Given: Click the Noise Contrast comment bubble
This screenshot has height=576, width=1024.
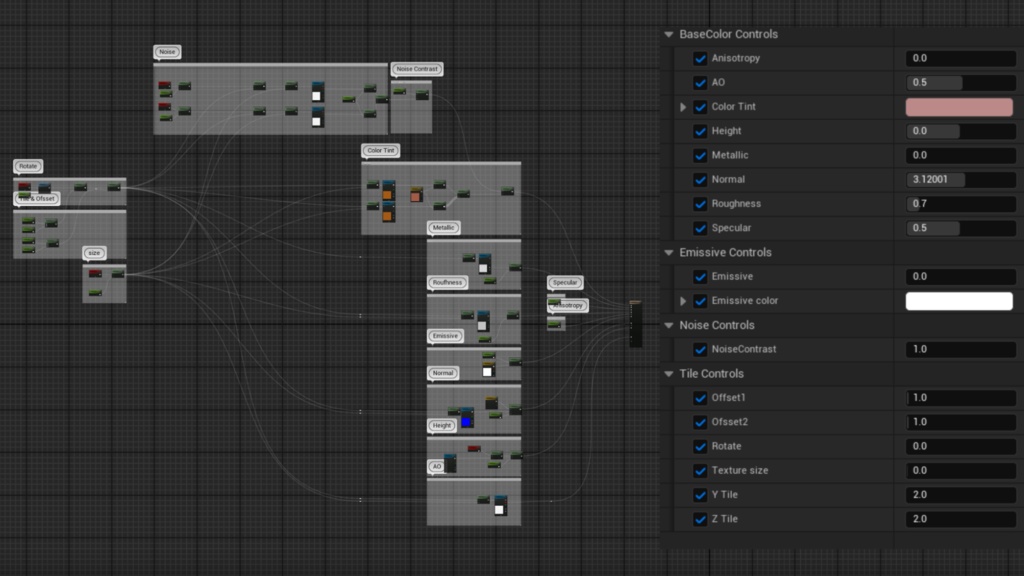Looking at the screenshot, I should (x=415, y=69).
